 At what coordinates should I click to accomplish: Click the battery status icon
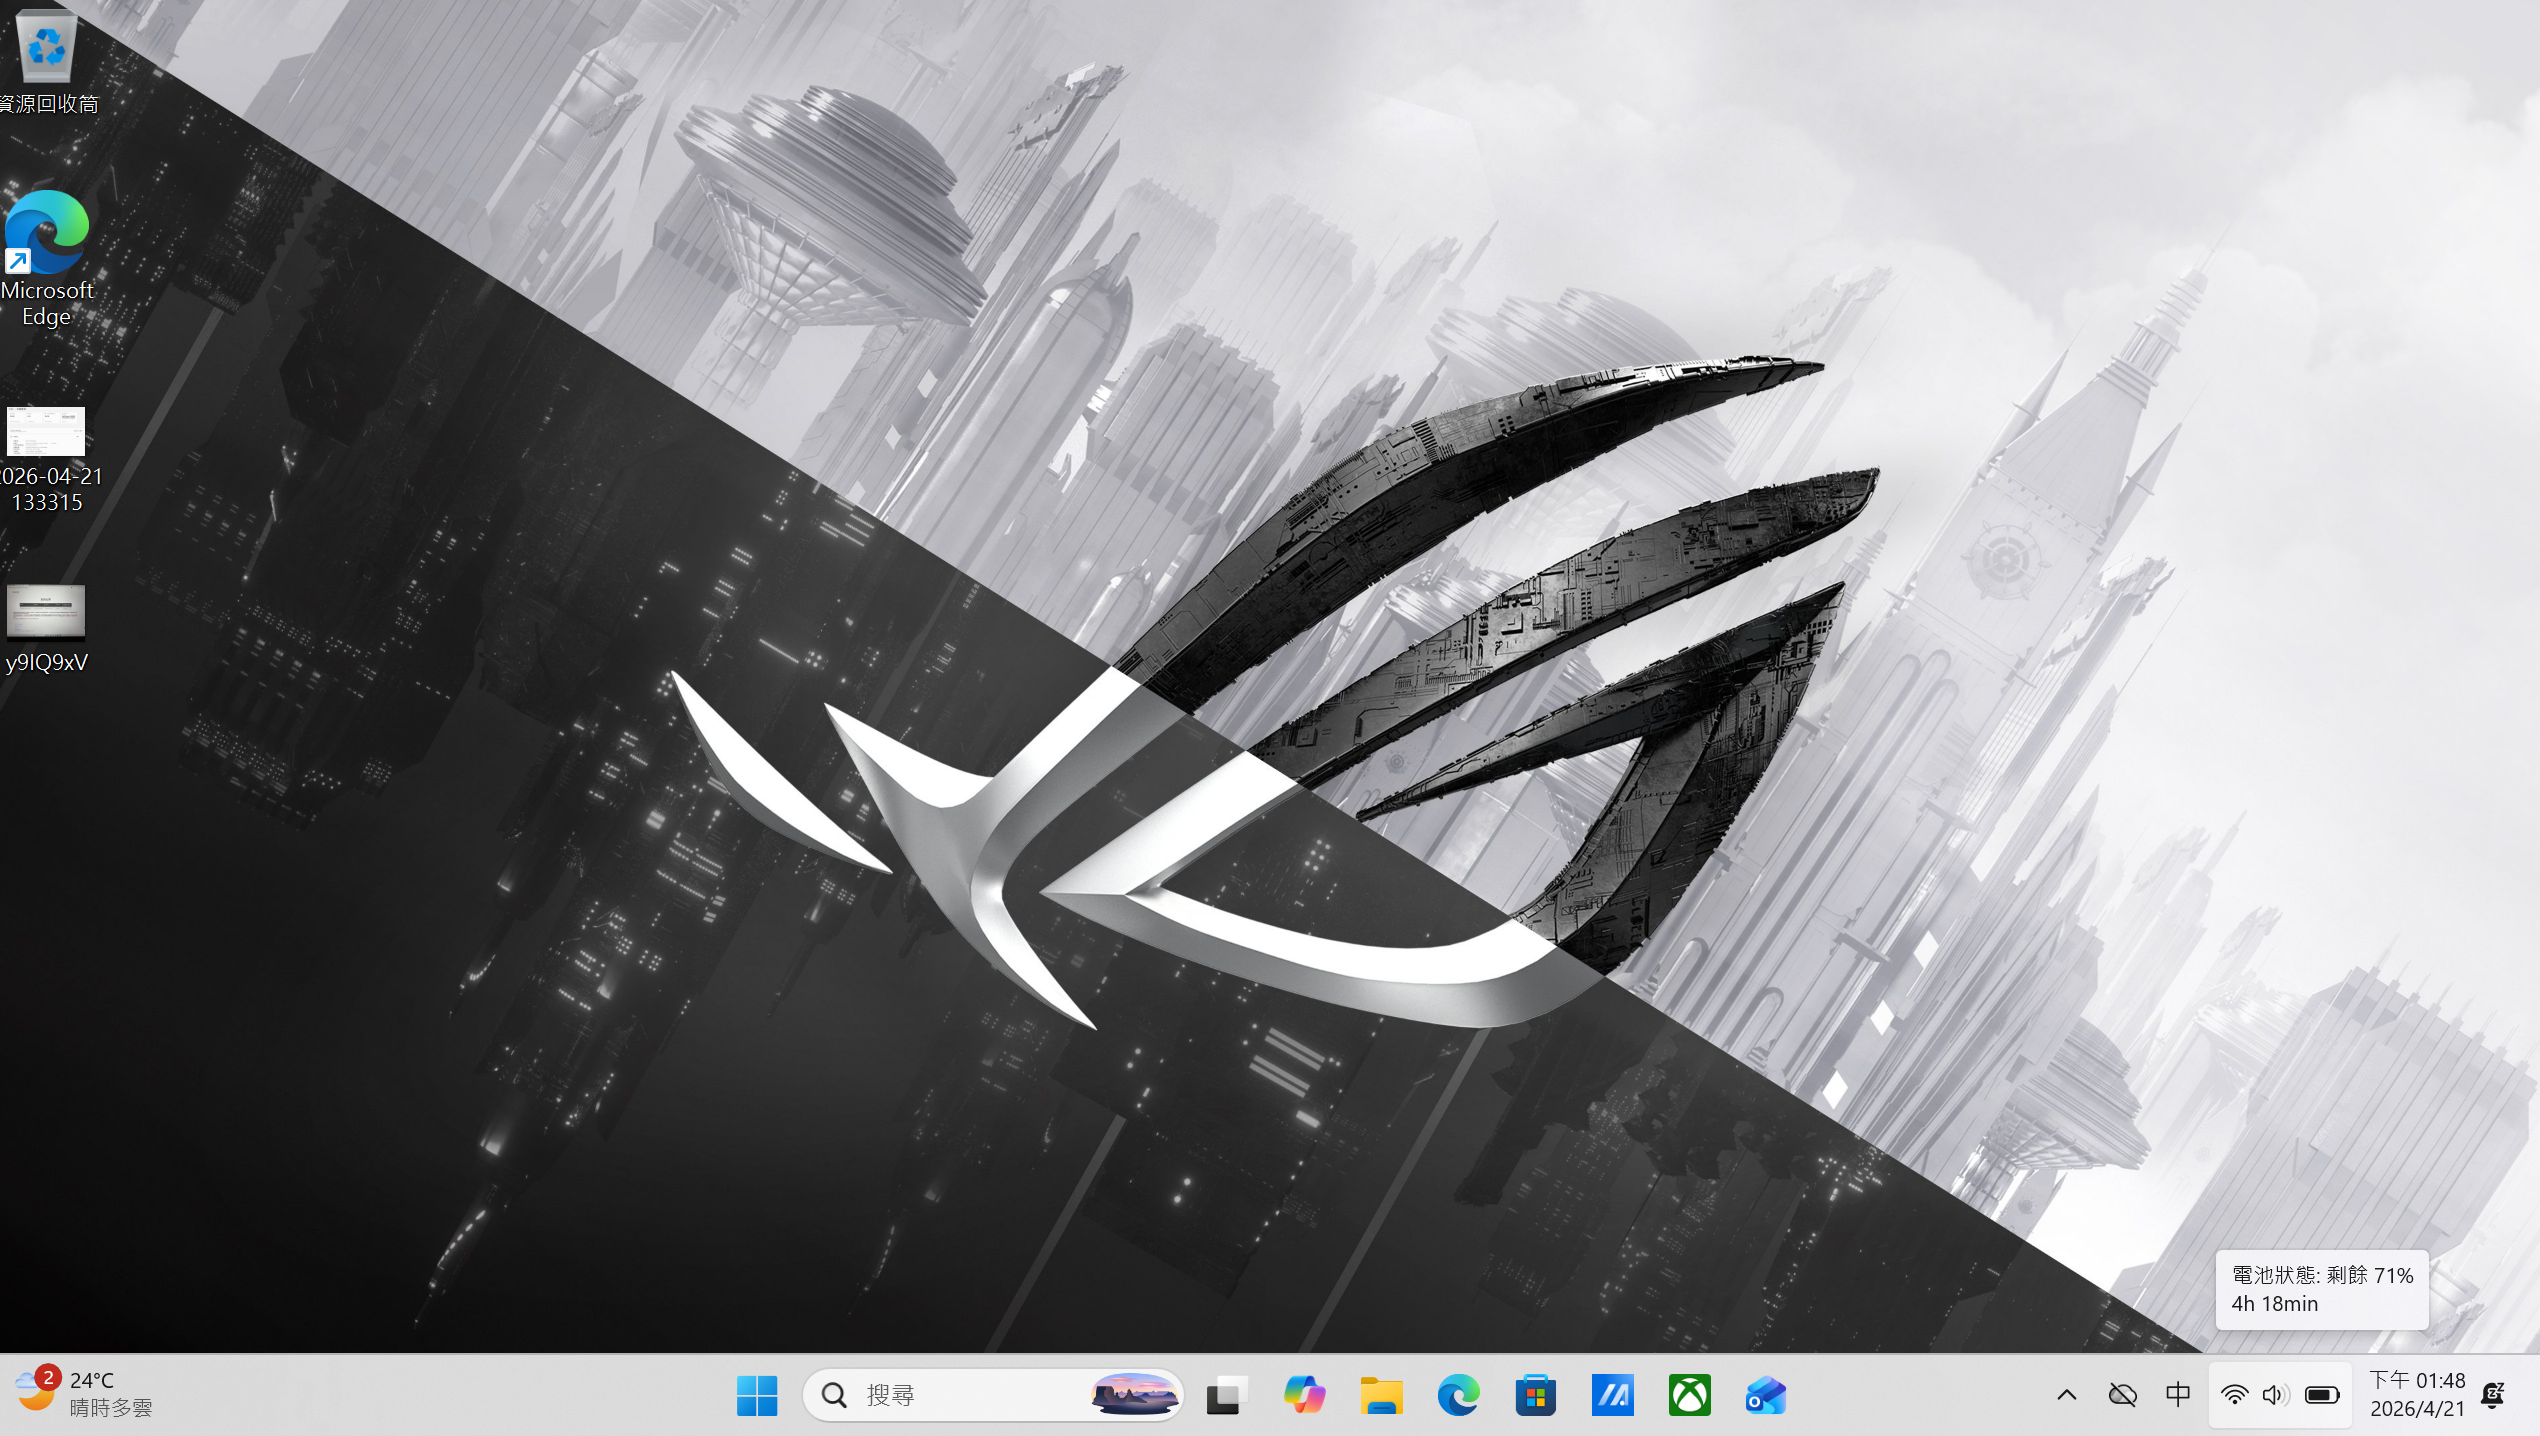(x=2321, y=1395)
